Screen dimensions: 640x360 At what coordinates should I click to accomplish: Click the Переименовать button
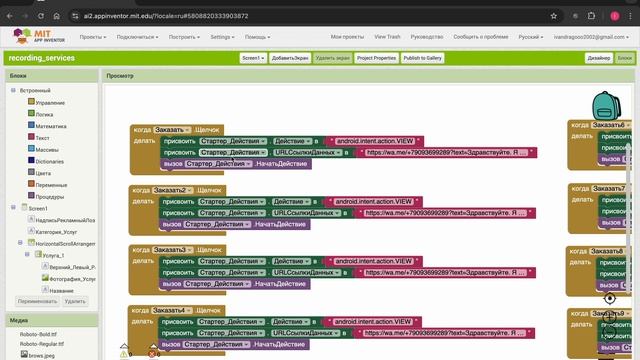tap(37, 301)
